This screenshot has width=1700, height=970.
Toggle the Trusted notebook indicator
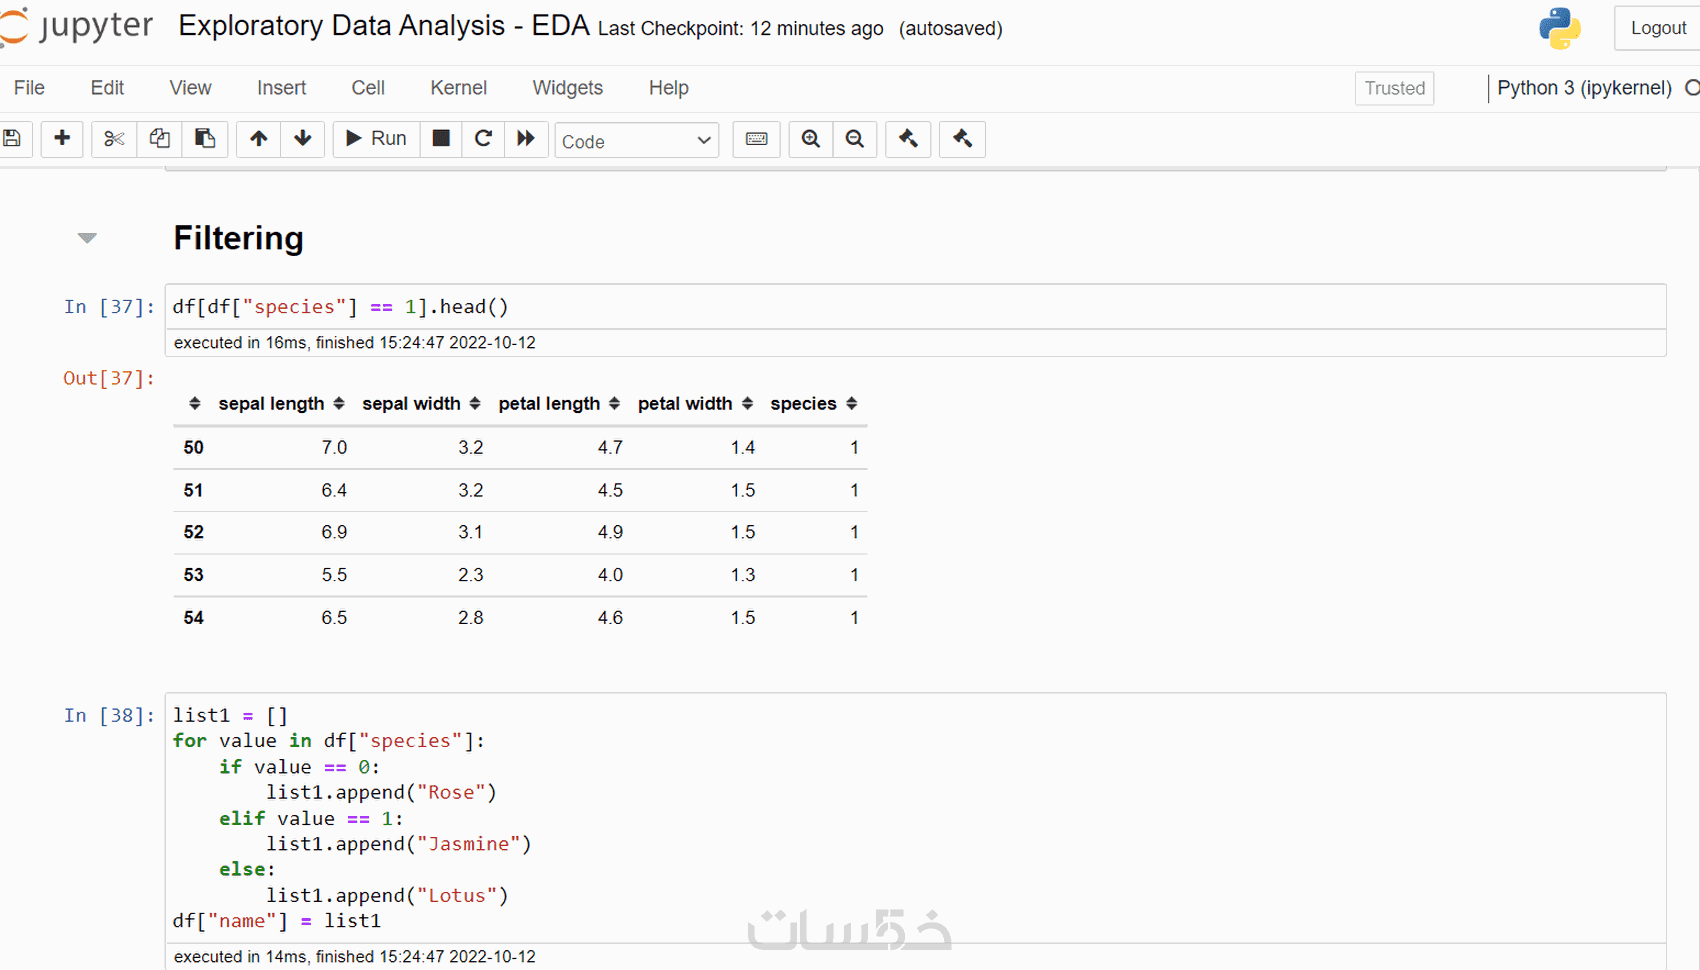(1394, 88)
